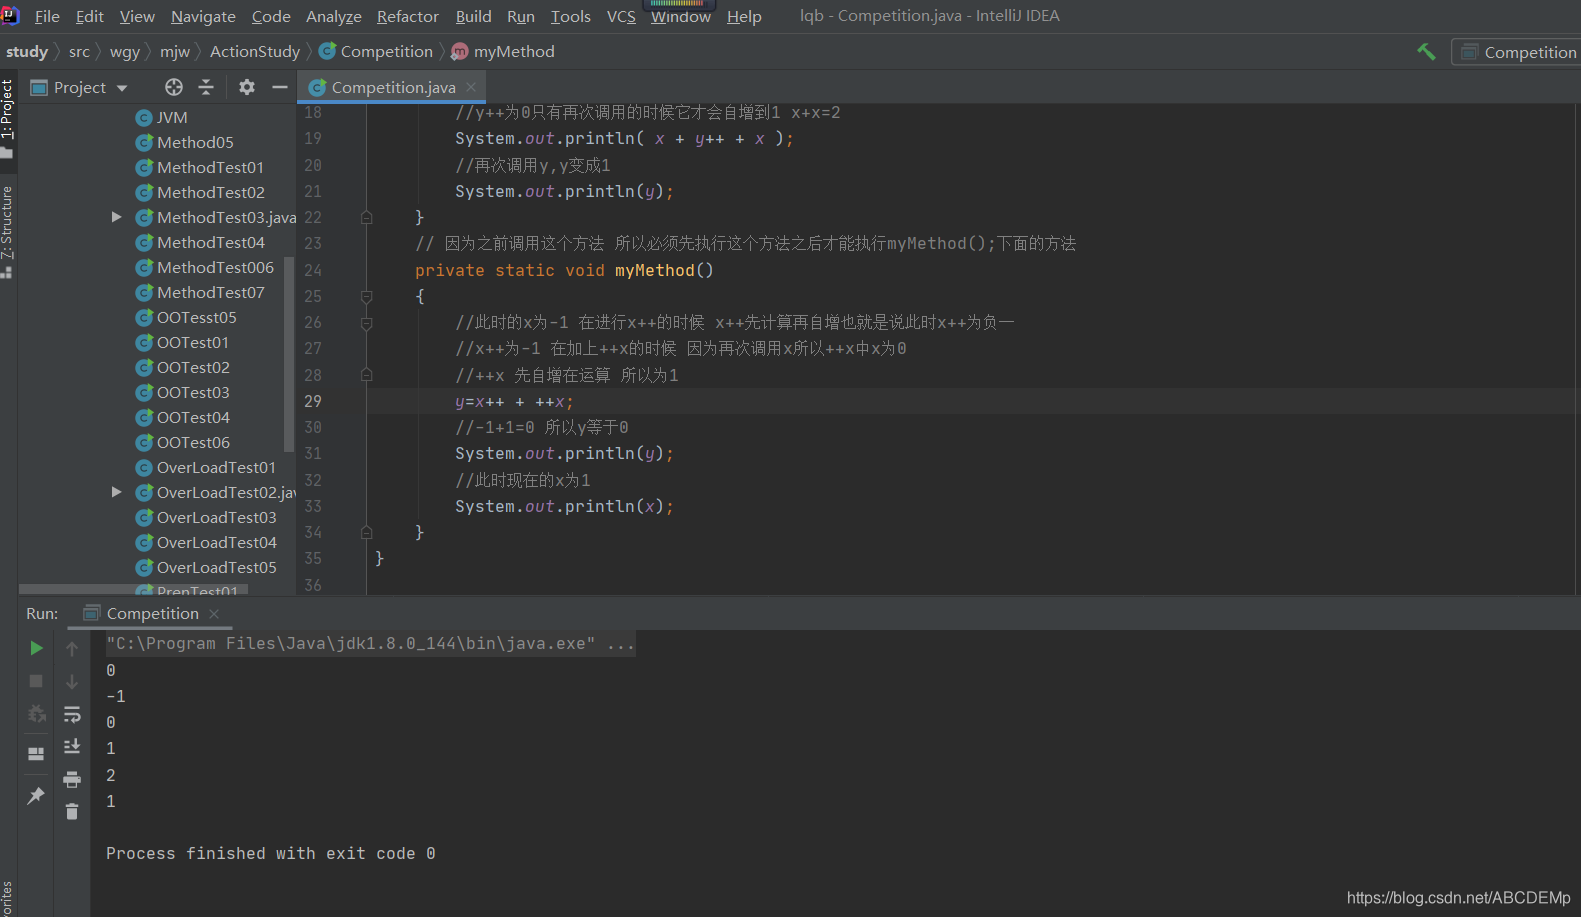This screenshot has height=917, width=1581.
Task: Click the Up the stack trace arrow
Action: click(72, 649)
